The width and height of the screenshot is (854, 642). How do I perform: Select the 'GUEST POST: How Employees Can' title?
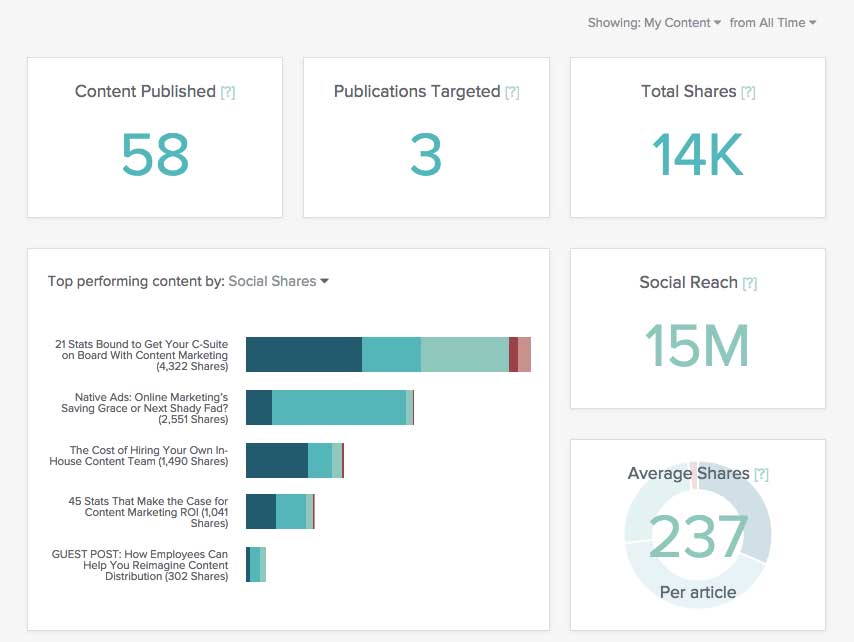[x=139, y=565]
